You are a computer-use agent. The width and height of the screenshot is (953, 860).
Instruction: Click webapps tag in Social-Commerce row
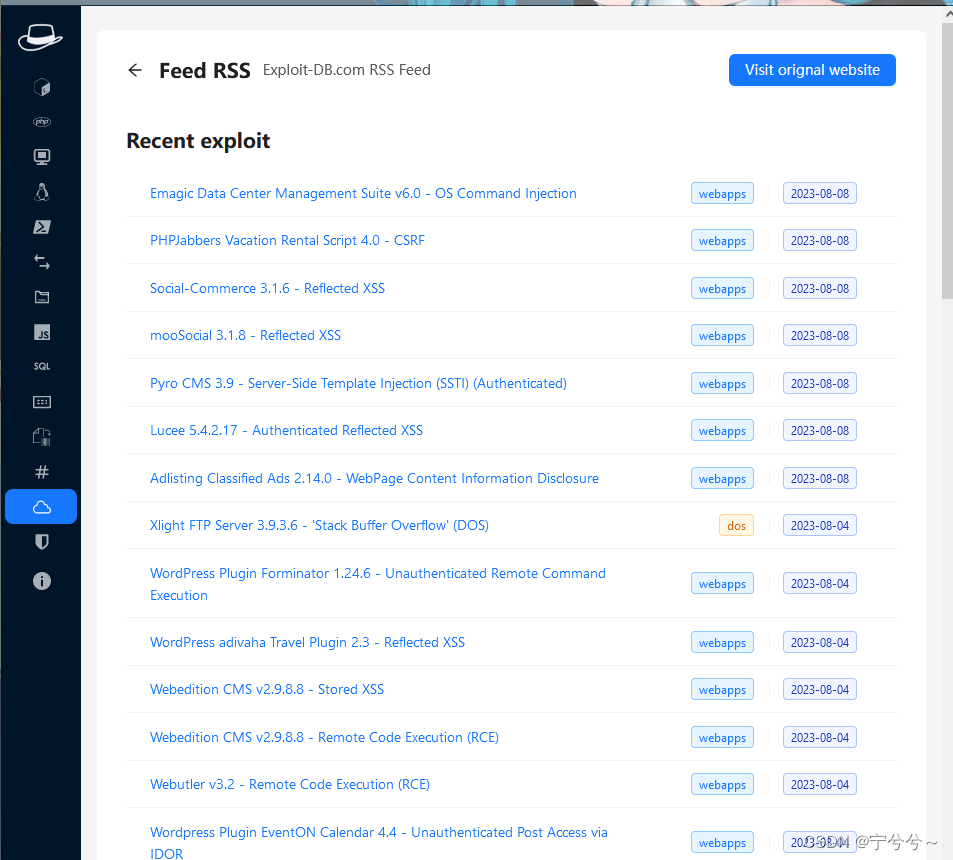click(722, 289)
